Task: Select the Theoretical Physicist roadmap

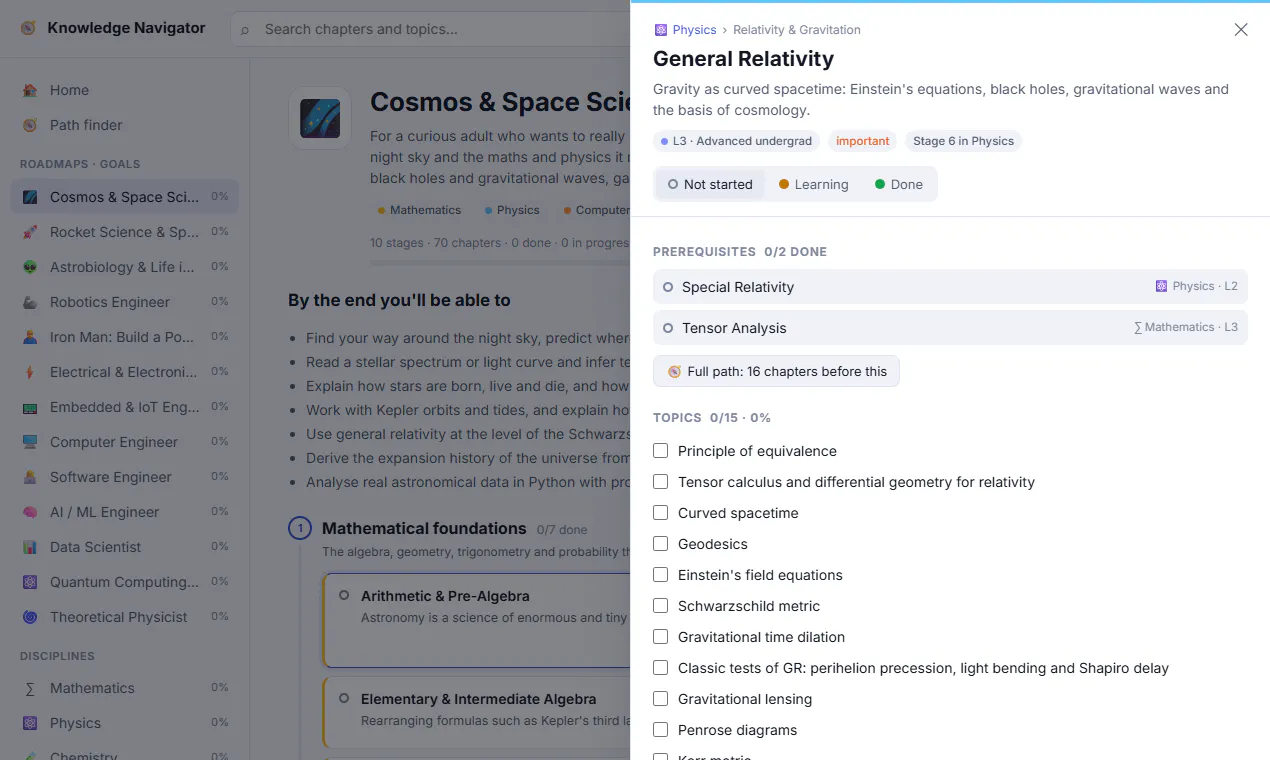Action: tap(124, 617)
